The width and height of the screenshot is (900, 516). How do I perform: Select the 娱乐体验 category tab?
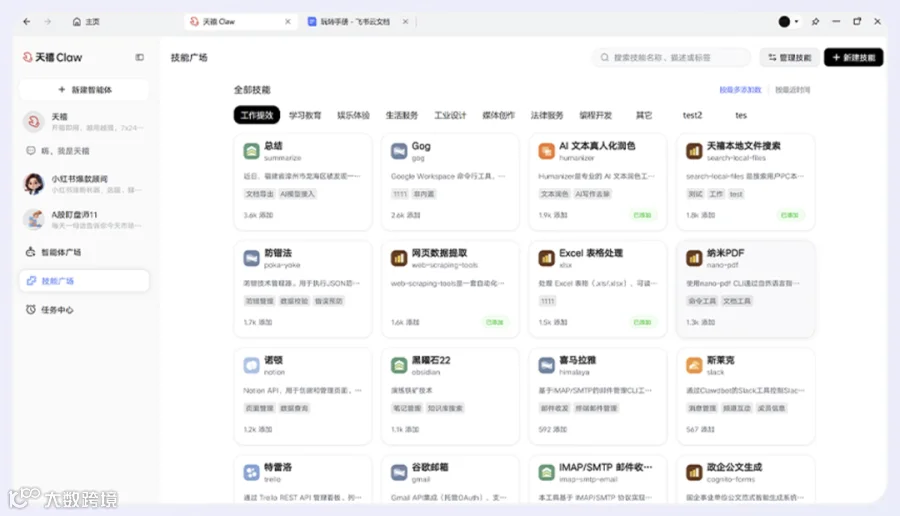(x=353, y=115)
